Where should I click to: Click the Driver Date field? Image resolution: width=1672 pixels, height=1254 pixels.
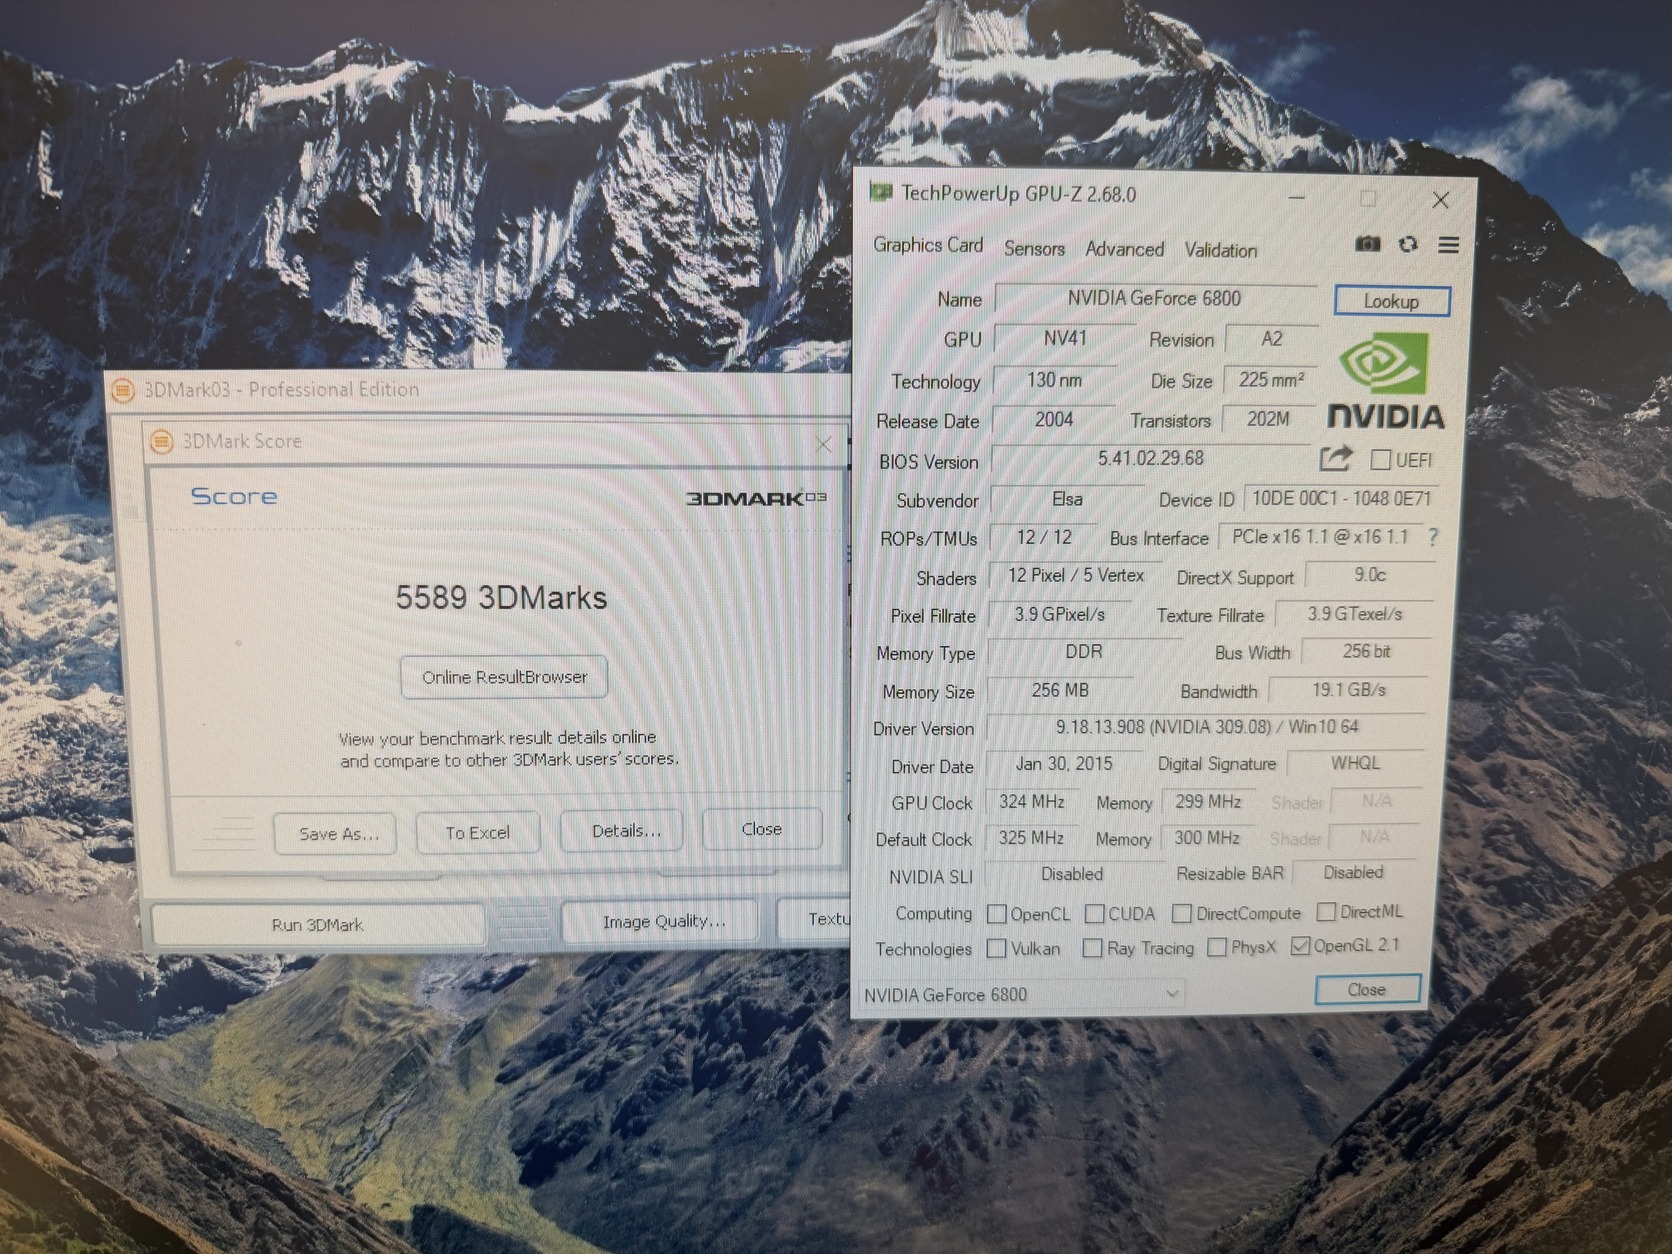point(1064,764)
